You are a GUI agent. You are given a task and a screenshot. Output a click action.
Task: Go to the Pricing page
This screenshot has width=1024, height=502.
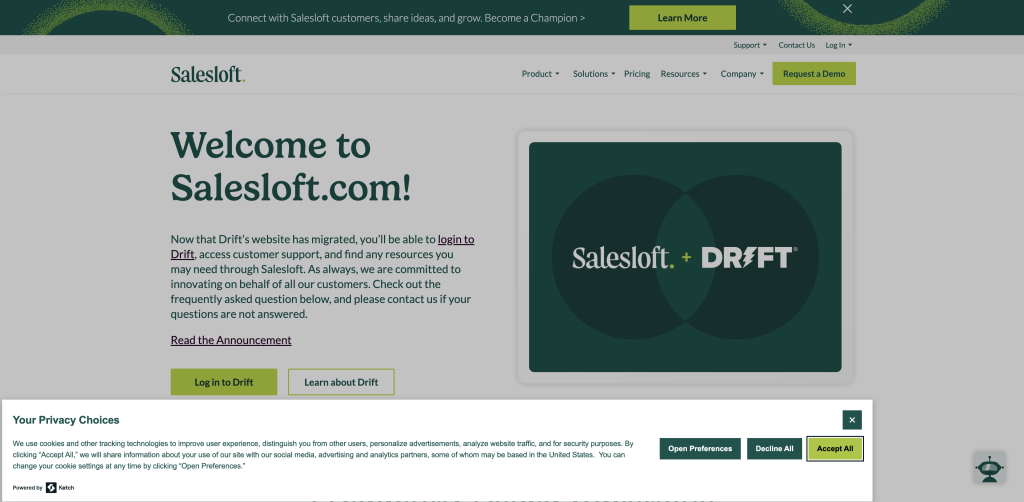click(x=637, y=74)
